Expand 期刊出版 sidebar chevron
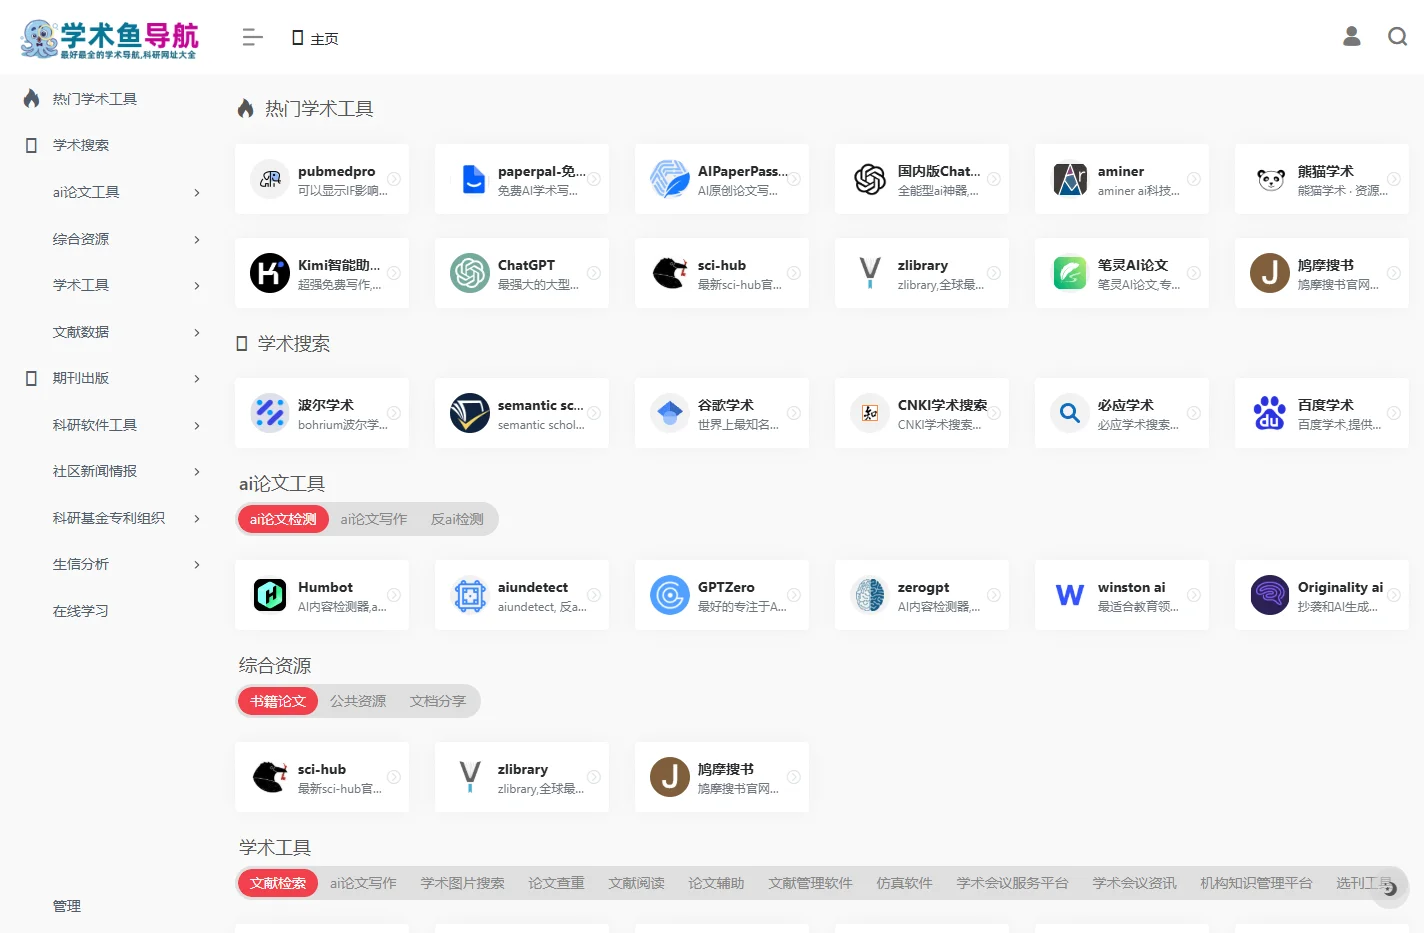 pyautogui.click(x=197, y=378)
